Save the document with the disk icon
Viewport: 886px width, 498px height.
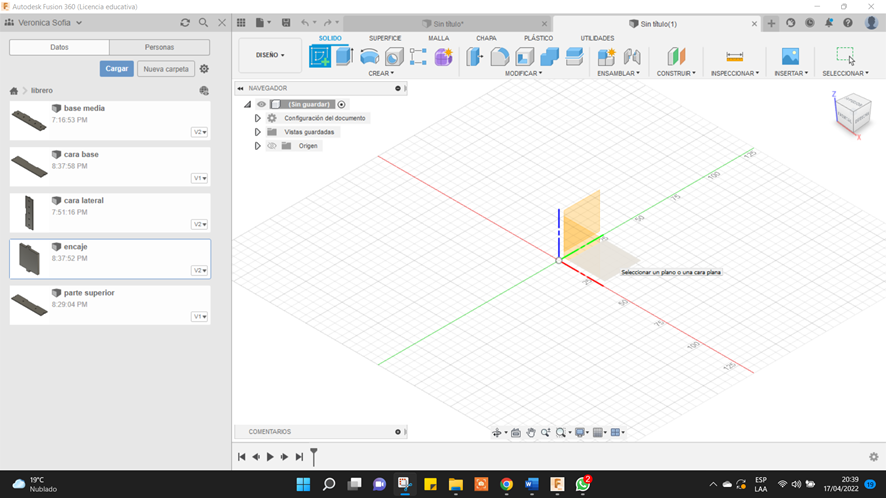tap(286, 23)
